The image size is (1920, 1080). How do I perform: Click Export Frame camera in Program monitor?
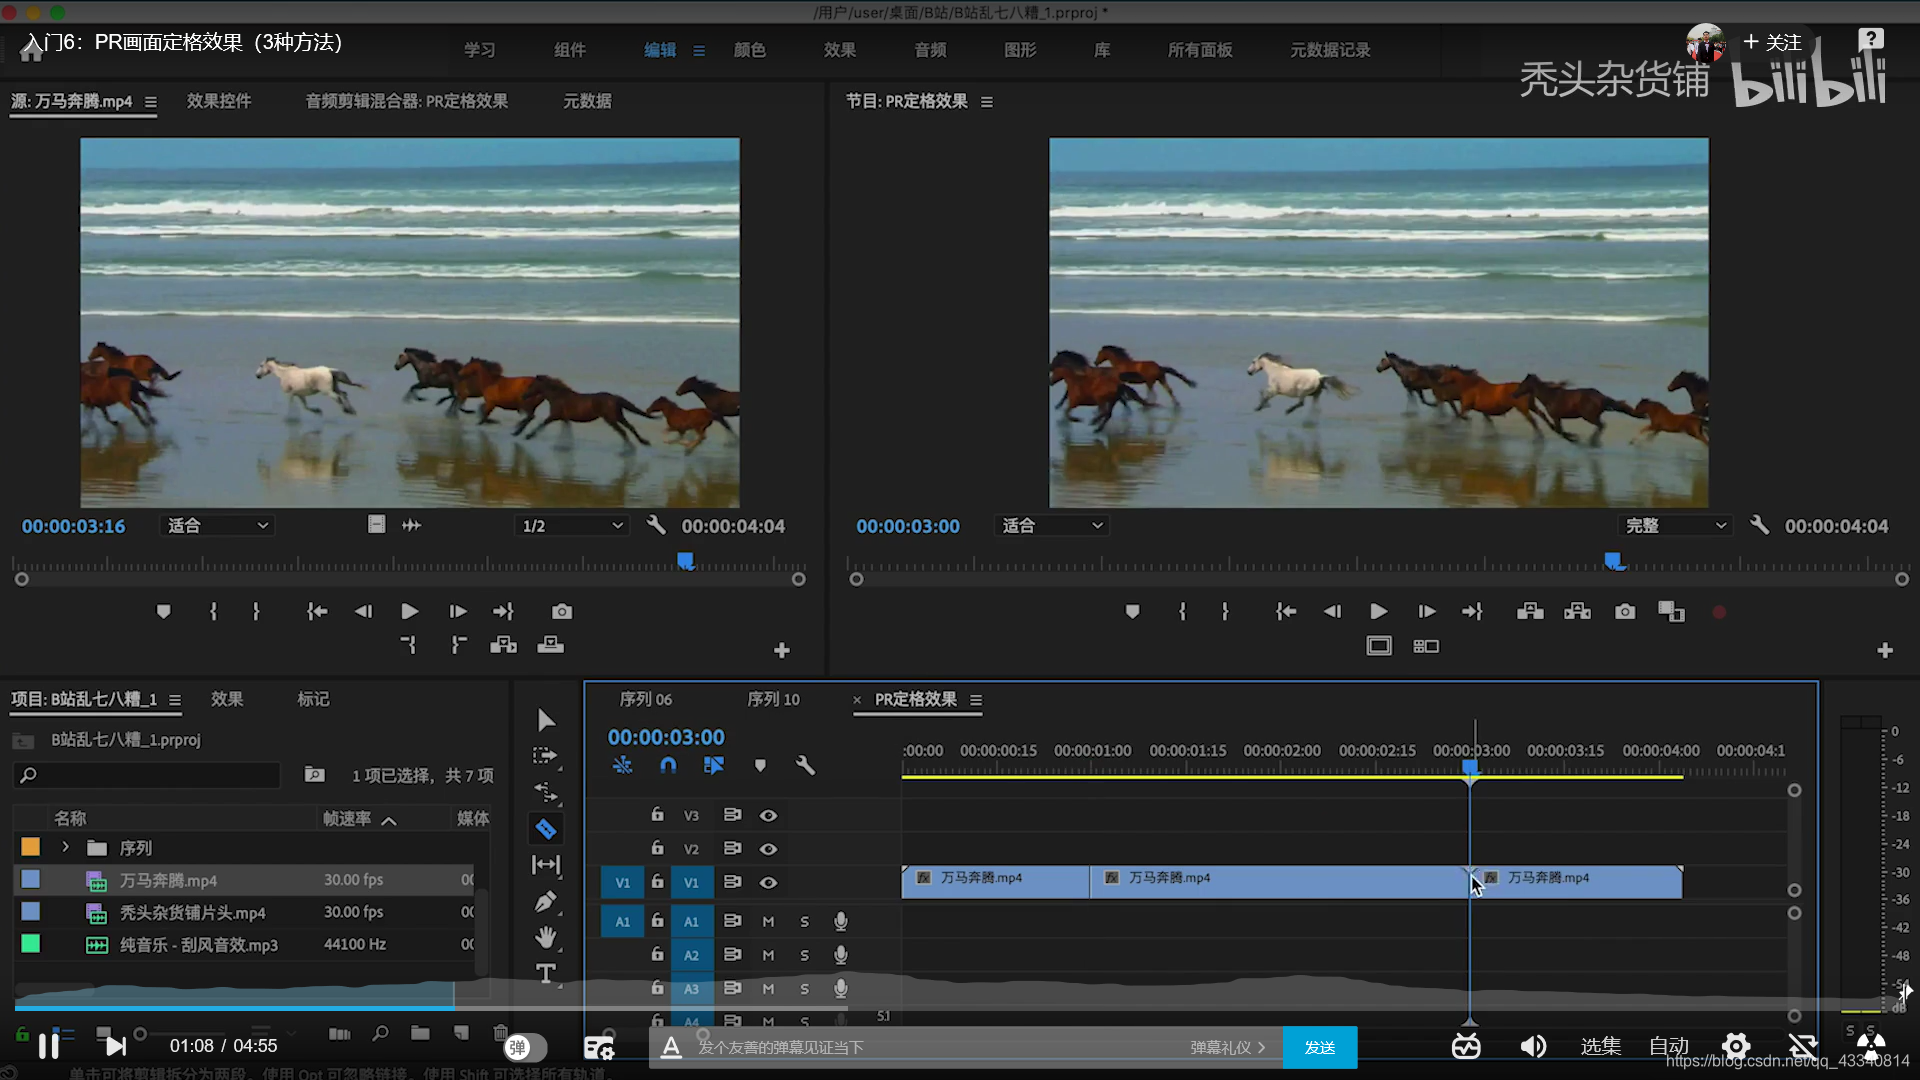(1625, 611)
